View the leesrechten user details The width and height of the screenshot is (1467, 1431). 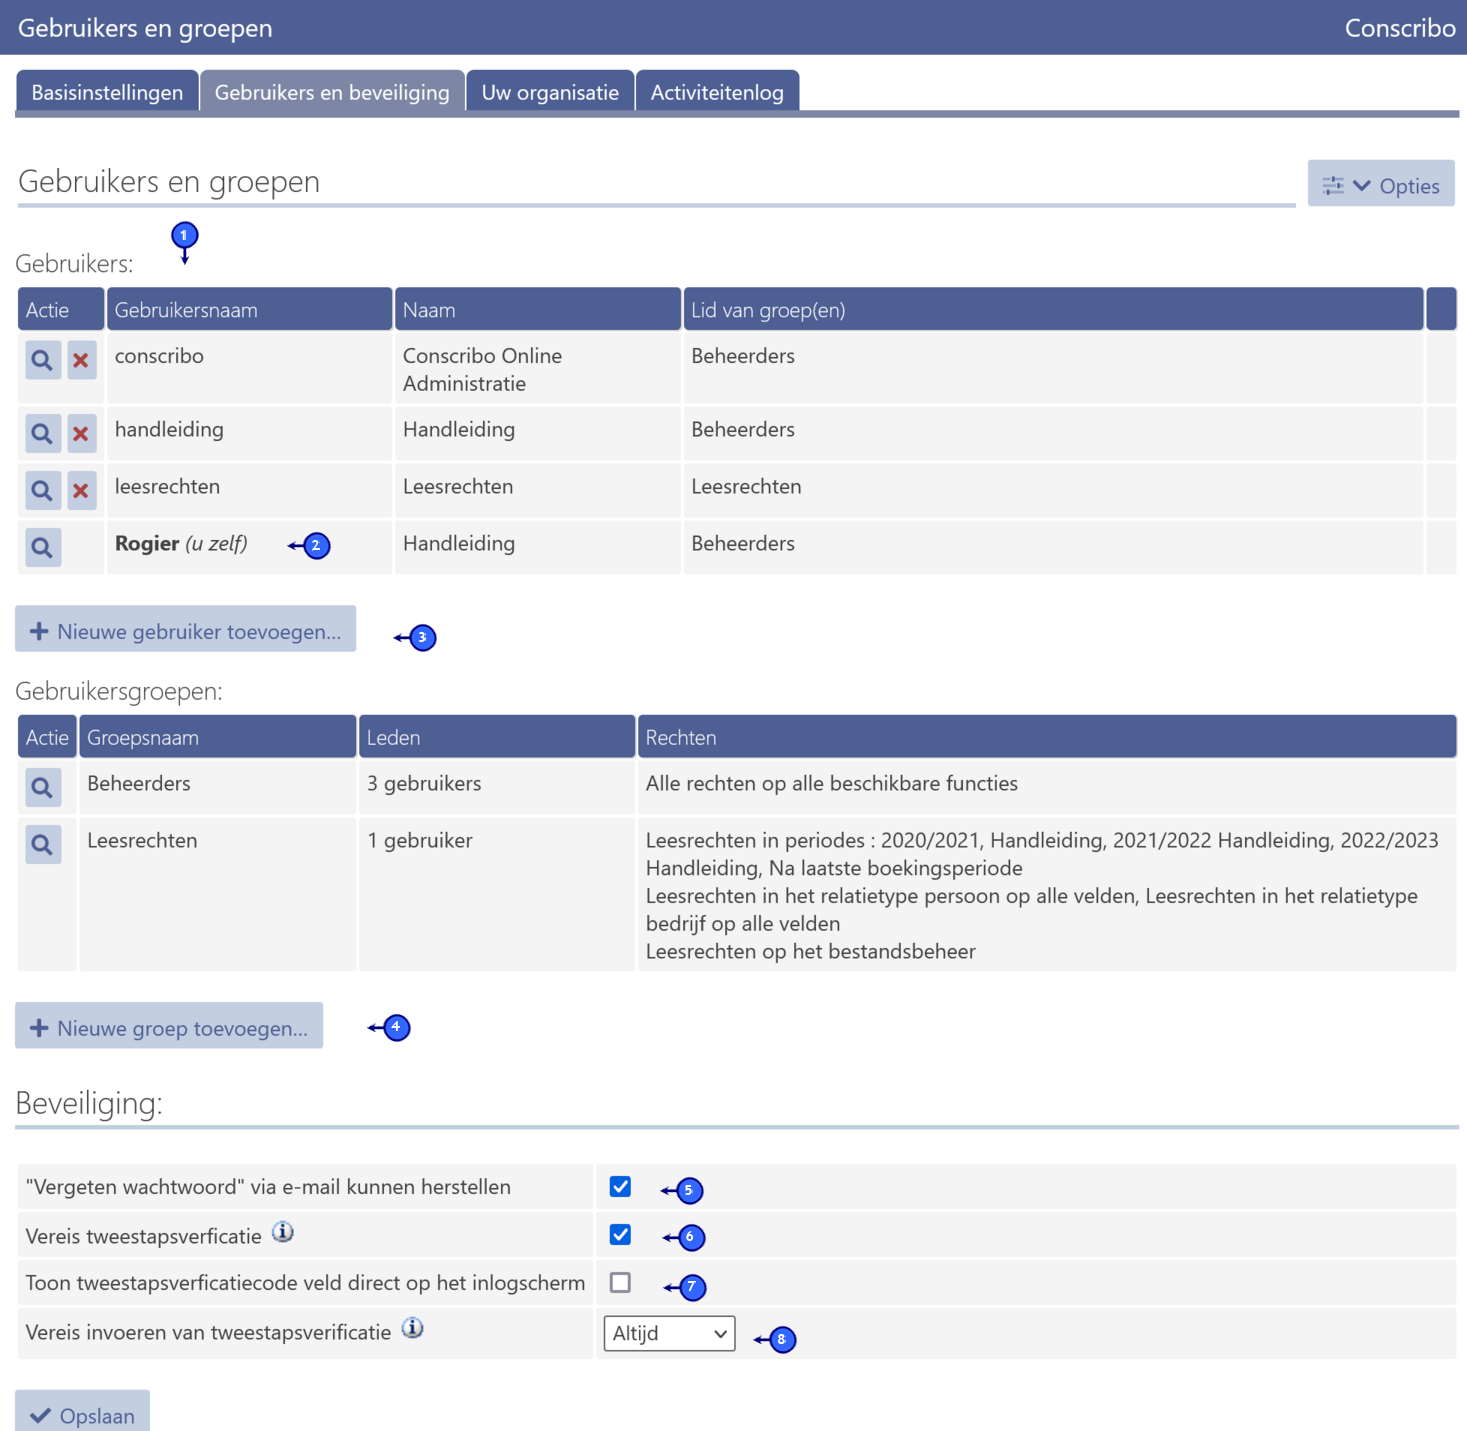click(43, 490)
